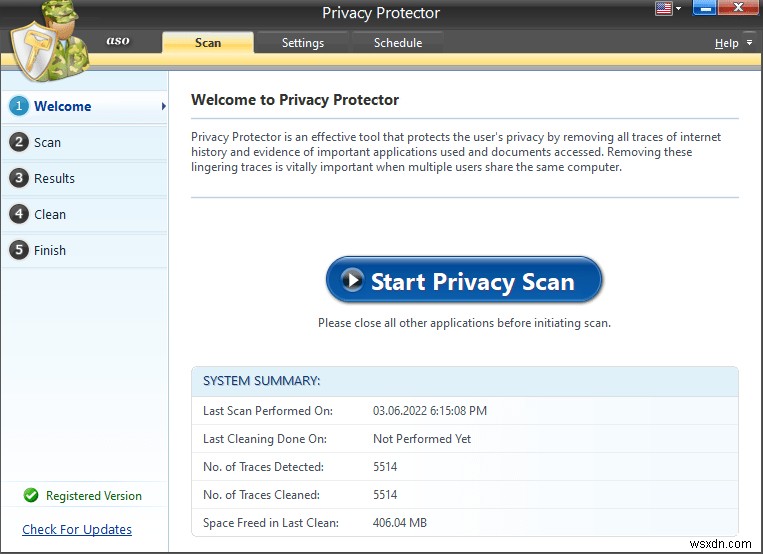This screenshot has width=763, height=554.
Task: Open step 3 Results in the sidebar
Action: 54,178
